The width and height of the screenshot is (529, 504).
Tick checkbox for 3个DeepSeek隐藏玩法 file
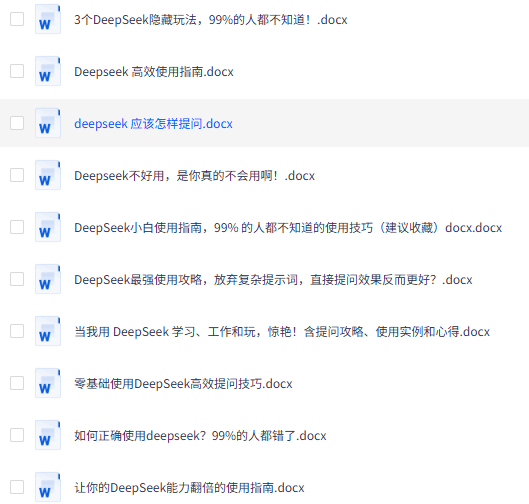(17, 19)
